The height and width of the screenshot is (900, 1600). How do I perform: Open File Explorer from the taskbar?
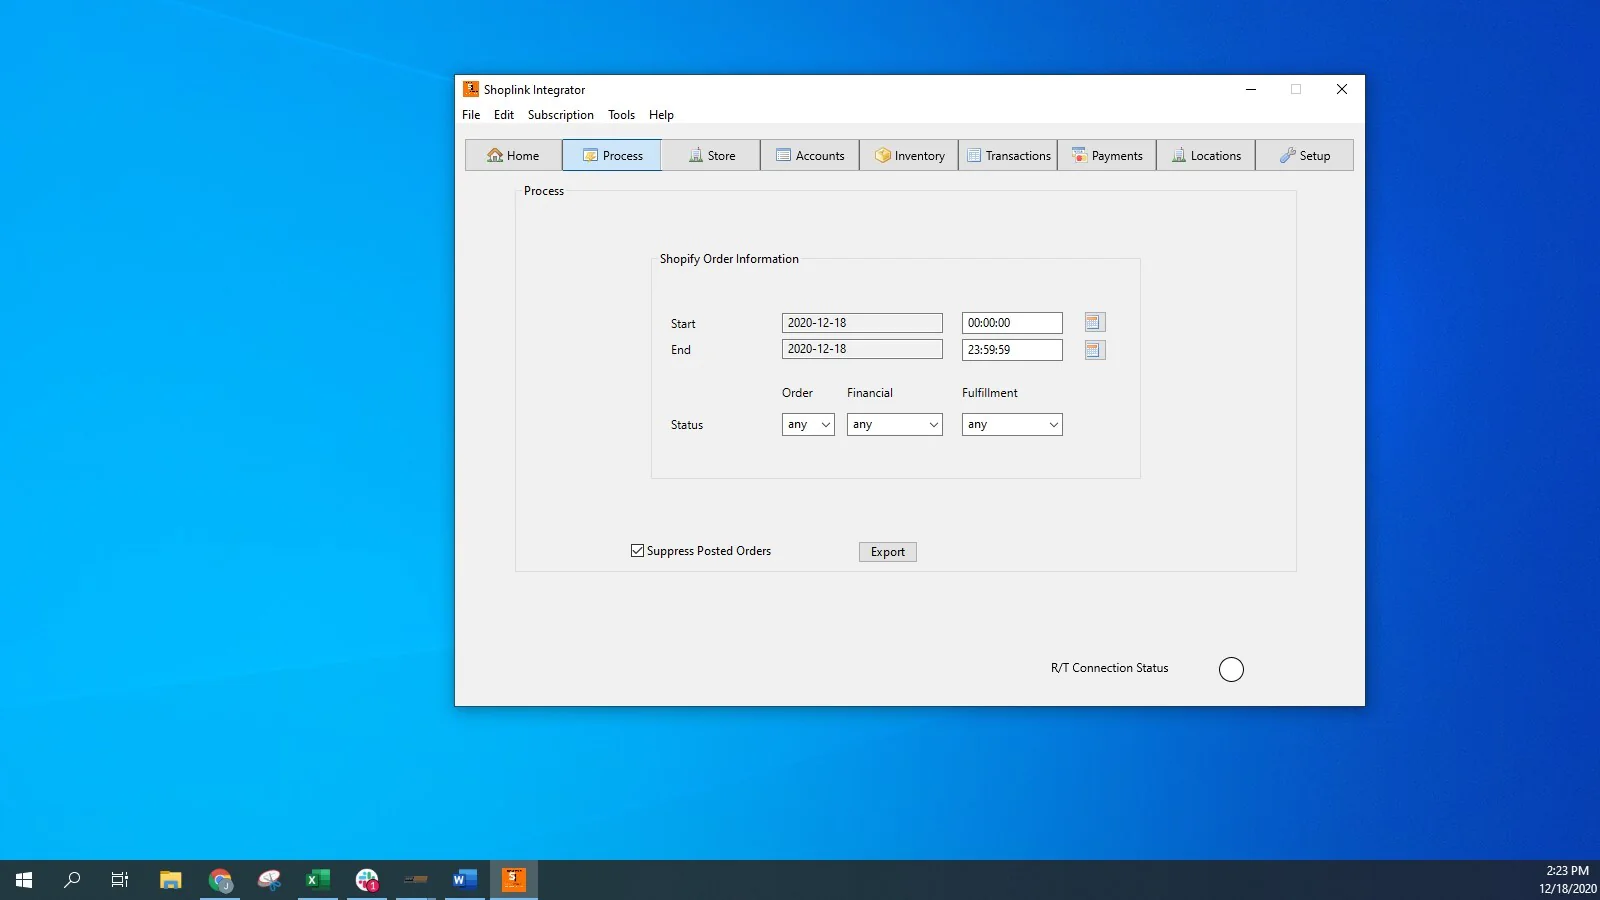[x=171, y=880]
